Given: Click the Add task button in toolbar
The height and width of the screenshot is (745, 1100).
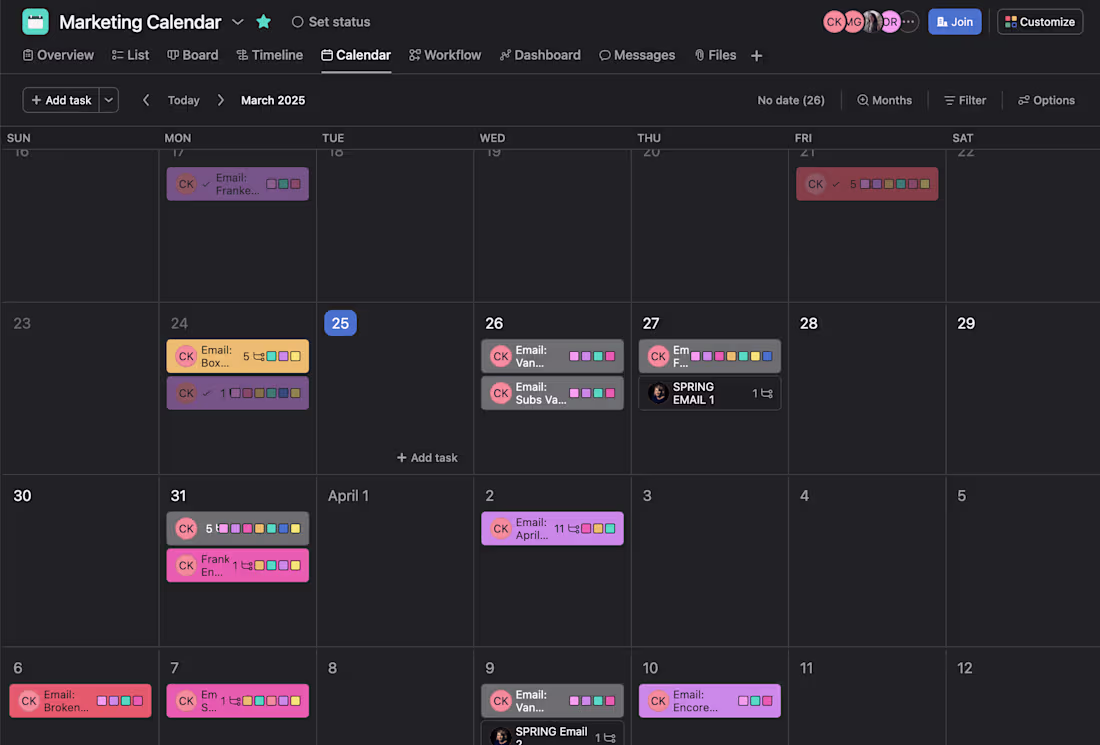Looking at the screenshot, I should tap(61, 100).
